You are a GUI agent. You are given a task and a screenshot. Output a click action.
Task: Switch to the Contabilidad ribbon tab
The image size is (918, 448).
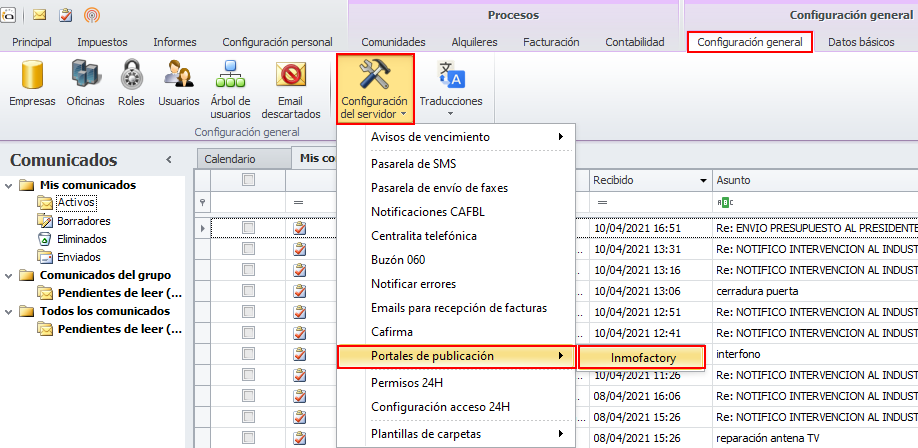tap(635, 42)
